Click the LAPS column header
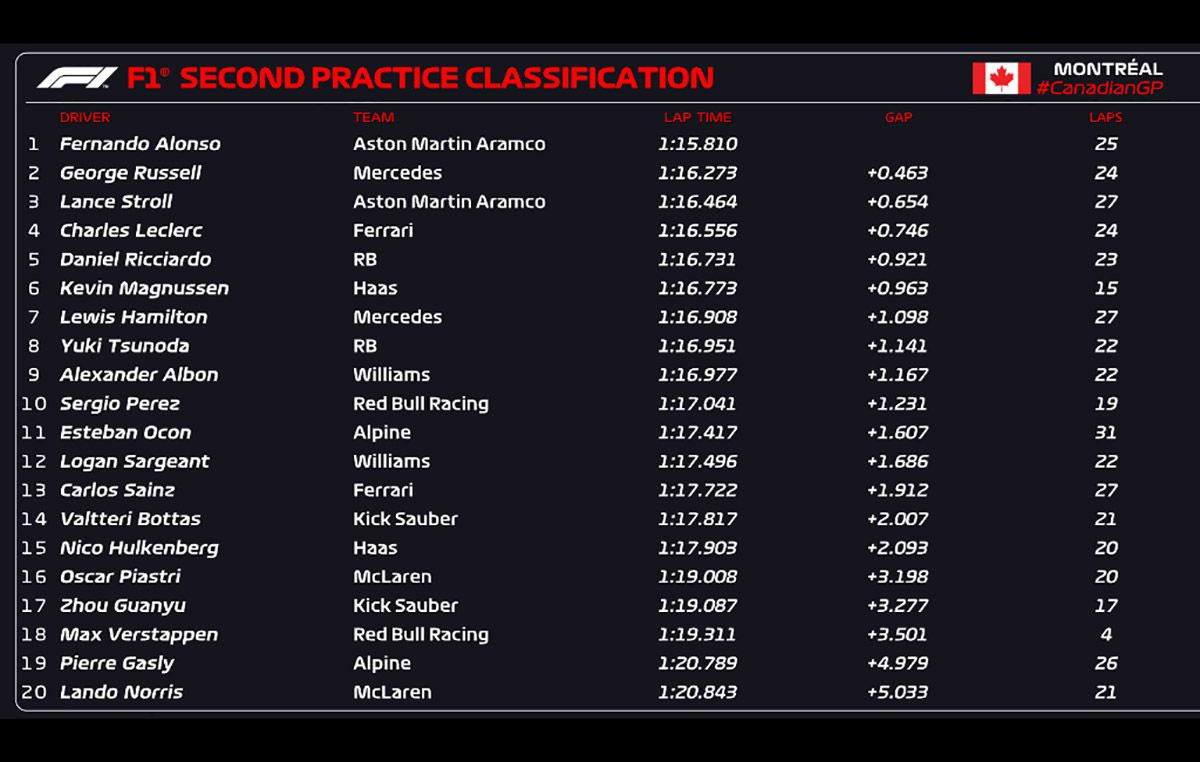Screen dimensions: 1200x762 click(1105, 117)
